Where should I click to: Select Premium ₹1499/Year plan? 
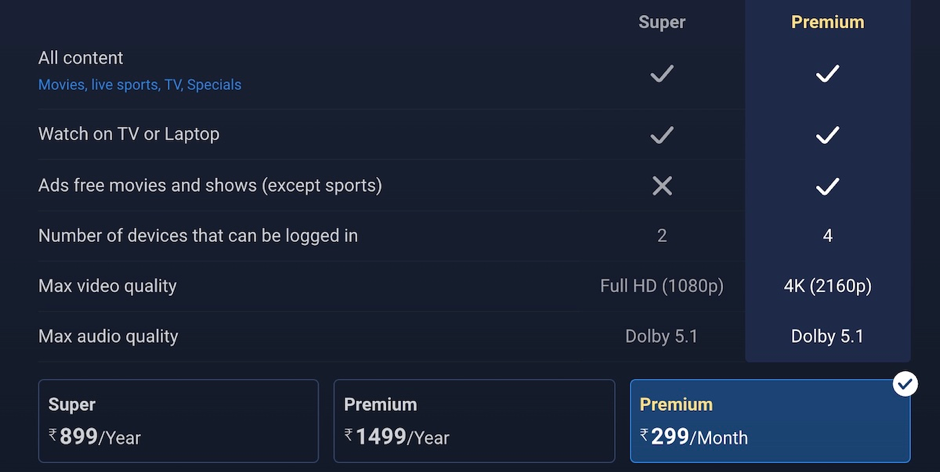coord(474,420)
